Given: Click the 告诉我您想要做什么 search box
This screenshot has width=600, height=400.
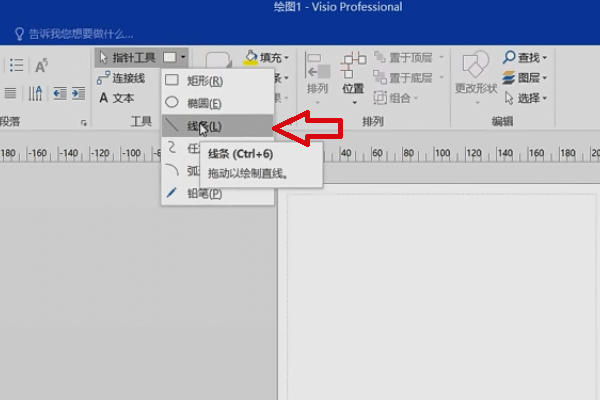Looking at the screenshot, I should (82, 33).
